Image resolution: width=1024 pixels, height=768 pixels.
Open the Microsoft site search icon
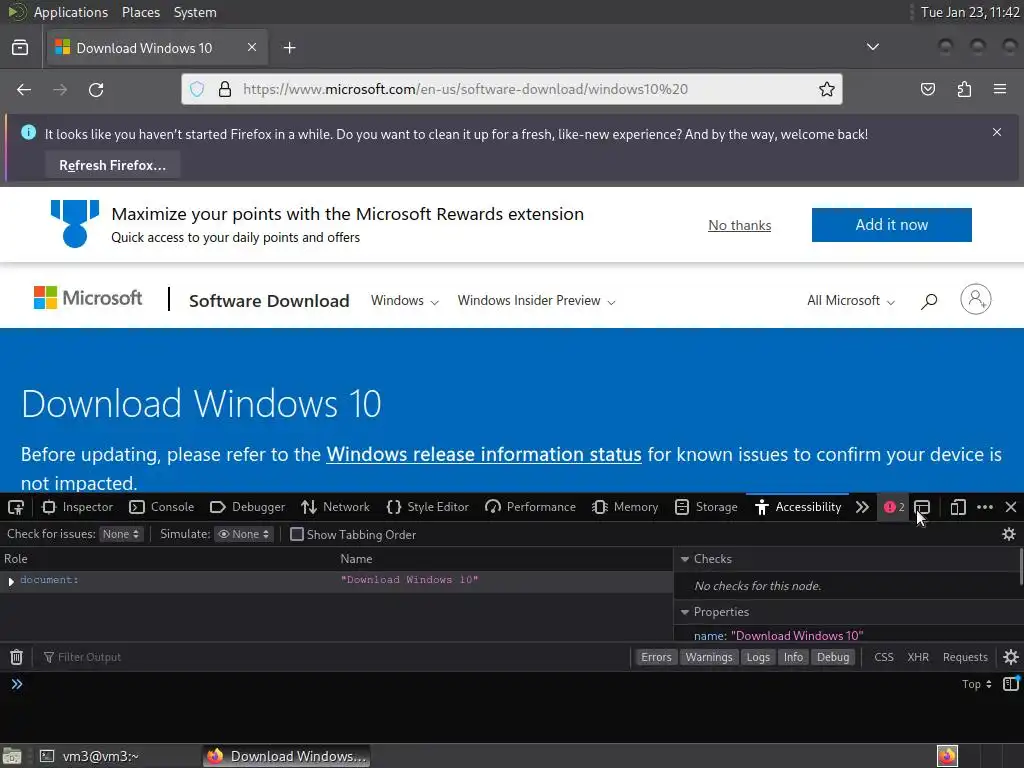[929, 300]
